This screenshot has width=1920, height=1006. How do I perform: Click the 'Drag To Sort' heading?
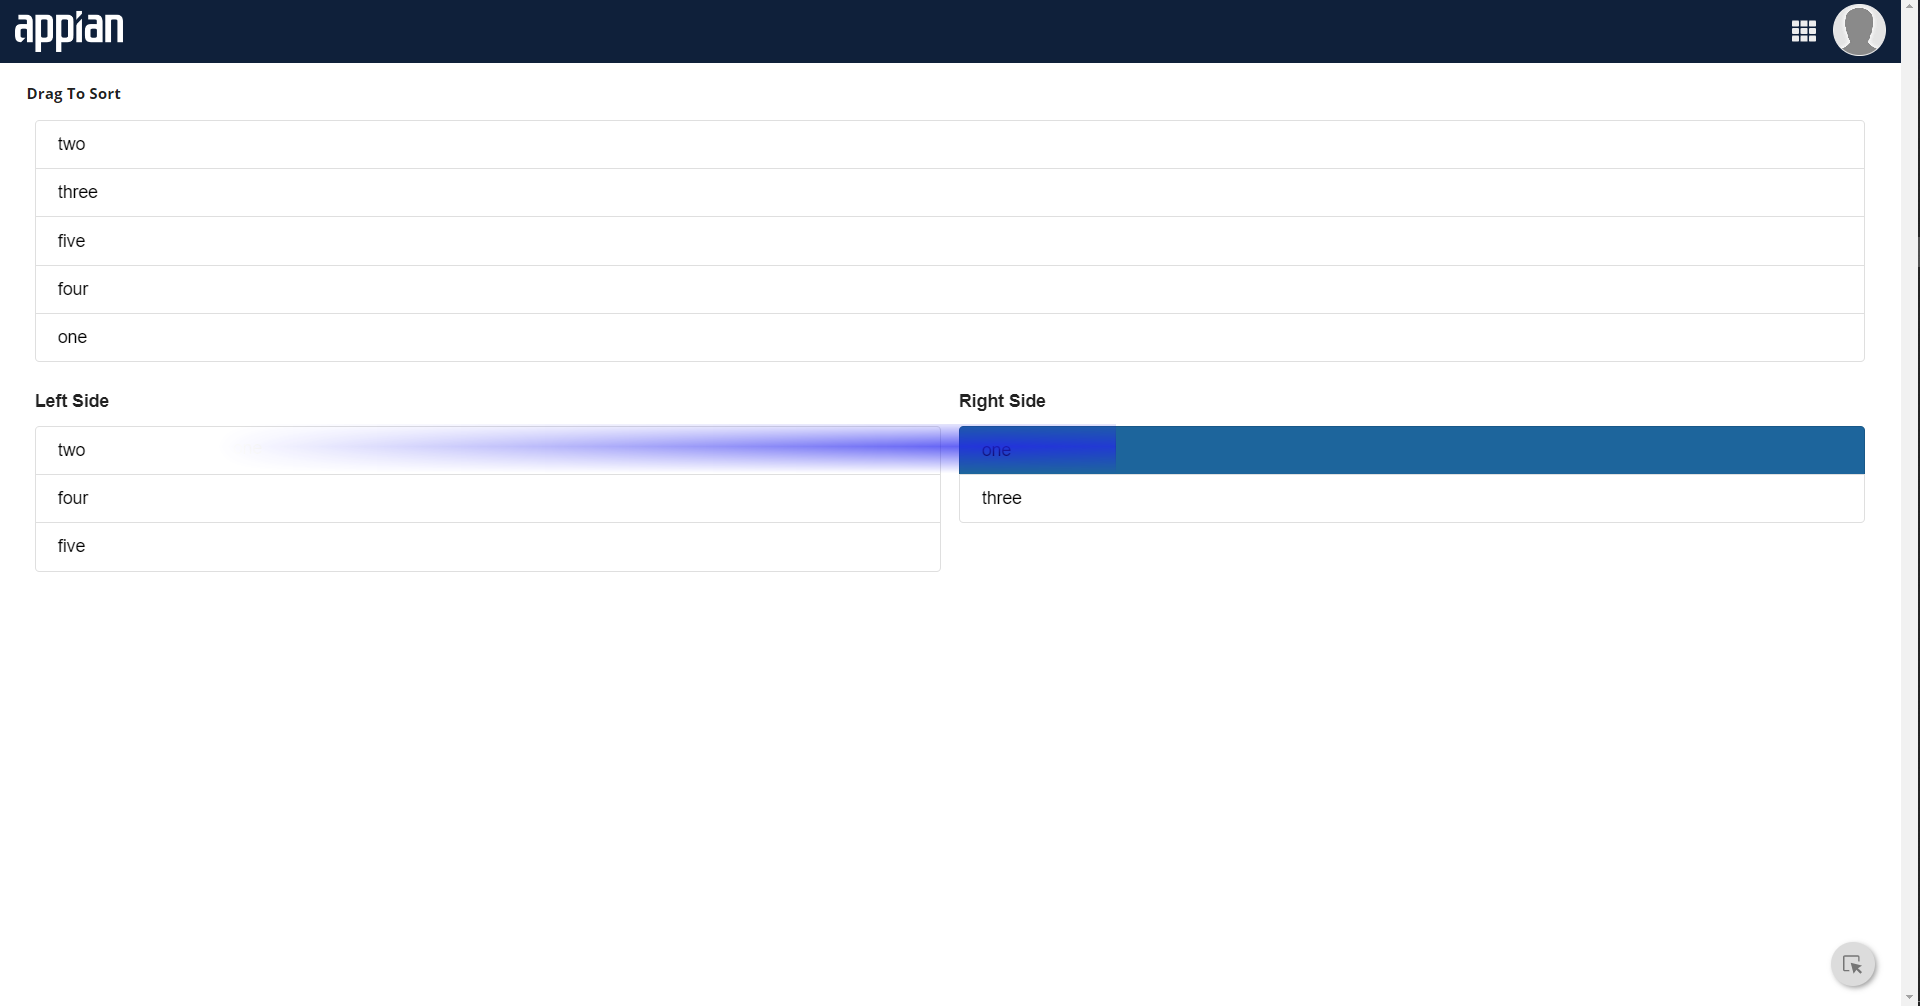pyautogui.click(x=74, y=94)
